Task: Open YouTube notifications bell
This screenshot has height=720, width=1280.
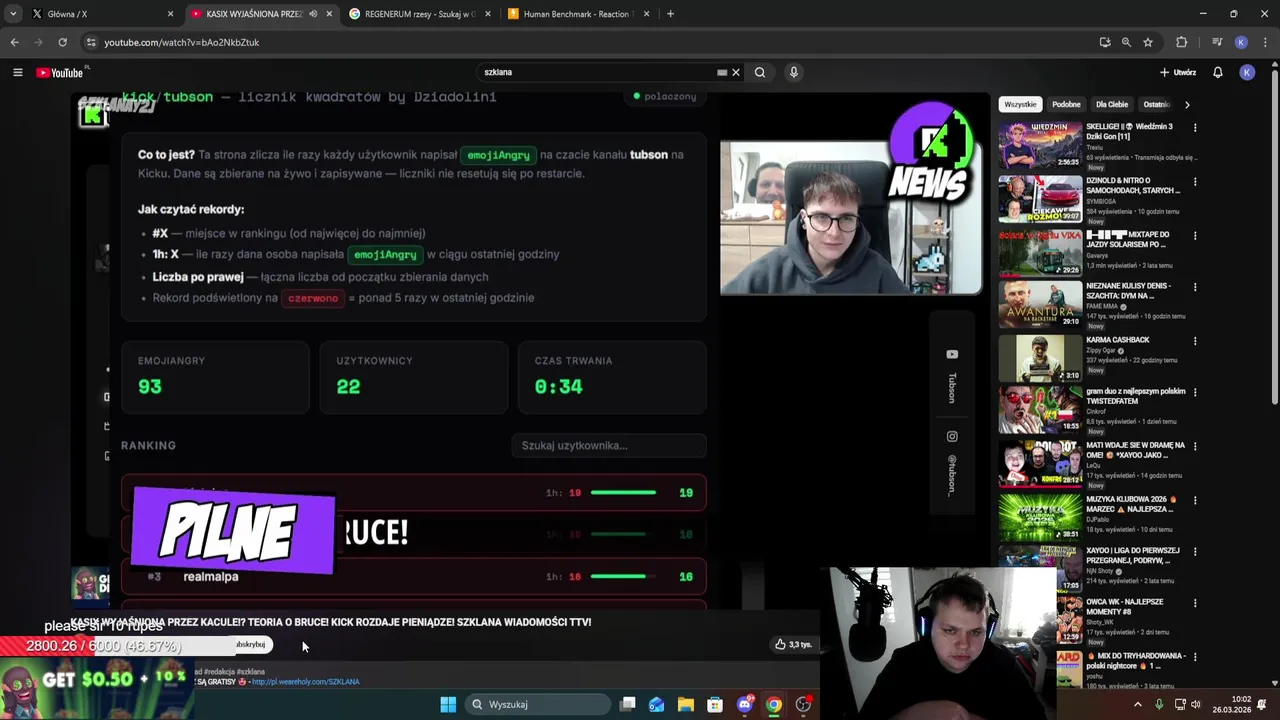Action: pos(1218,72)
